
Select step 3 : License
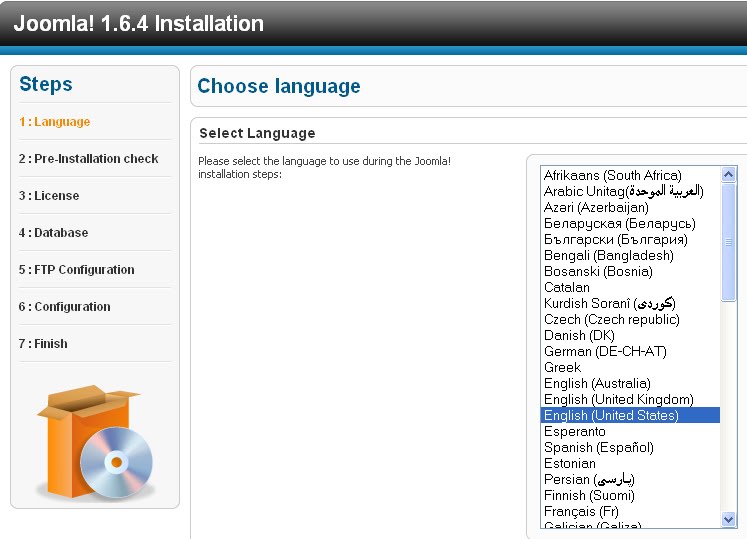[49, 195]
